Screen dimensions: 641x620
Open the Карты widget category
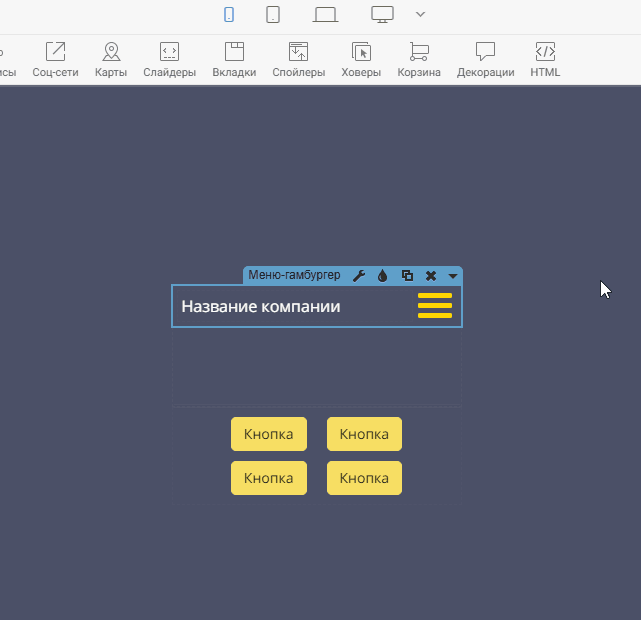(111, 59)
